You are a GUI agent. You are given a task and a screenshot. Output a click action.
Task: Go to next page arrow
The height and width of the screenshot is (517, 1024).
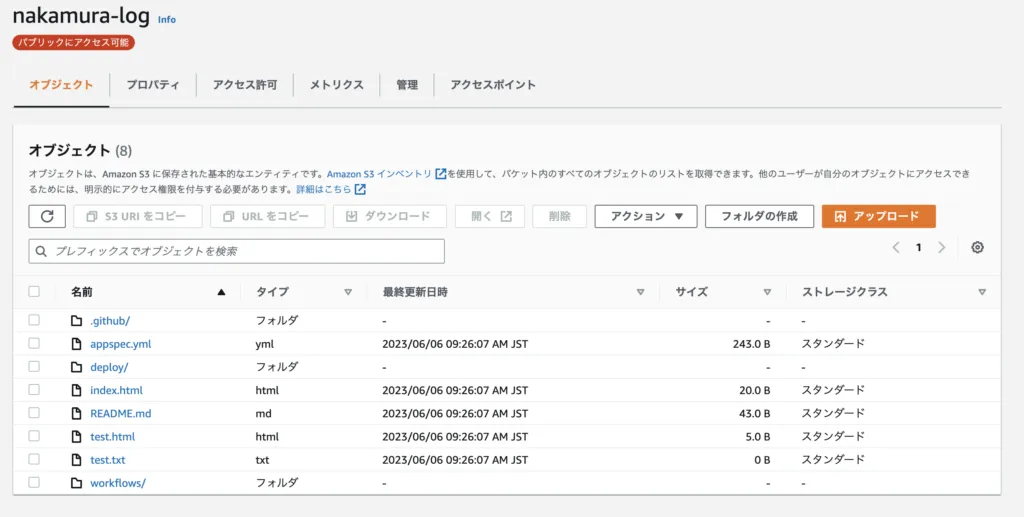[x=942, y=247]
